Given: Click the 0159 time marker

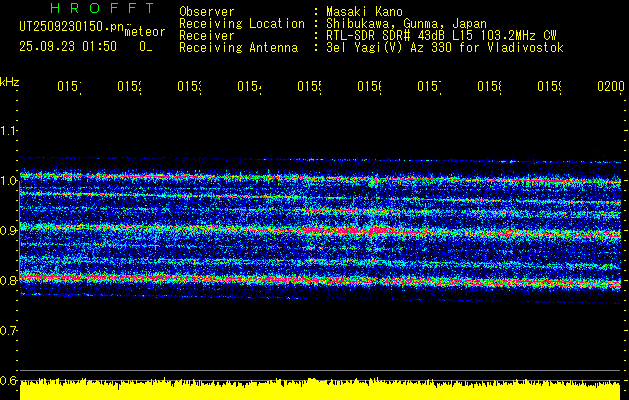Looking at the screenshot, I should click(x=549, y=86).
